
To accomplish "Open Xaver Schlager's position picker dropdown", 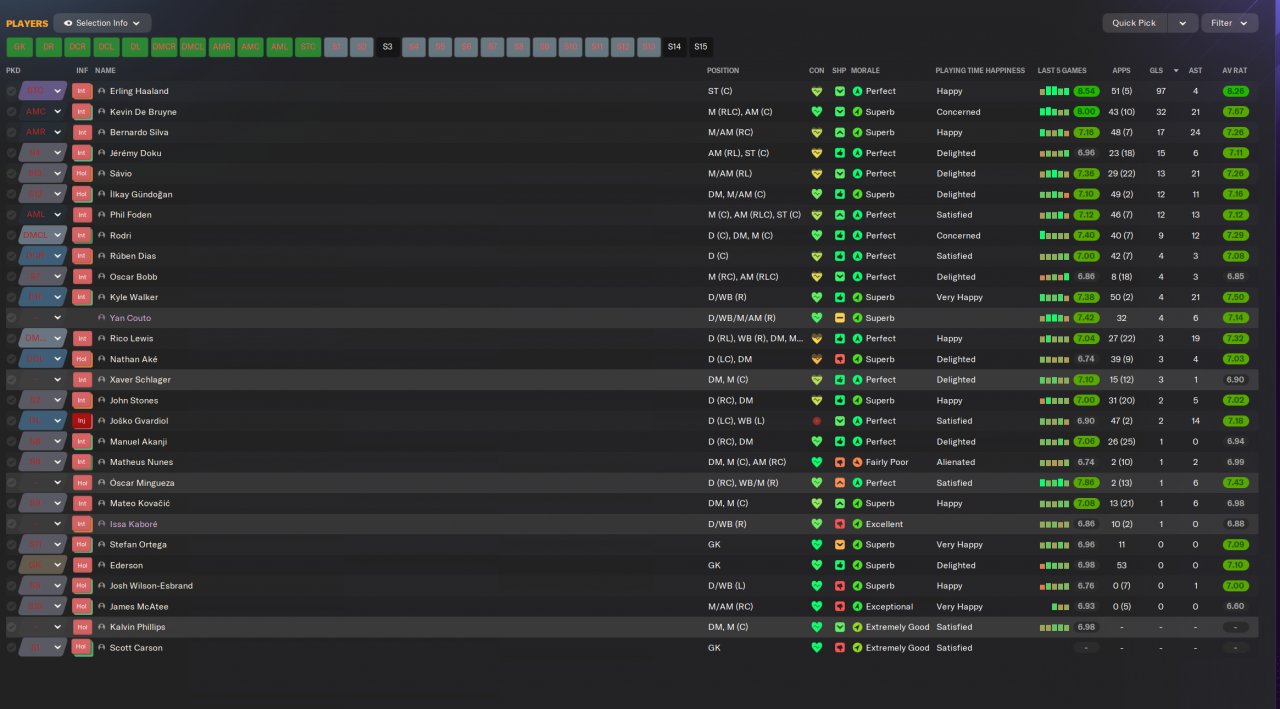I will click(x=43, y=380).
